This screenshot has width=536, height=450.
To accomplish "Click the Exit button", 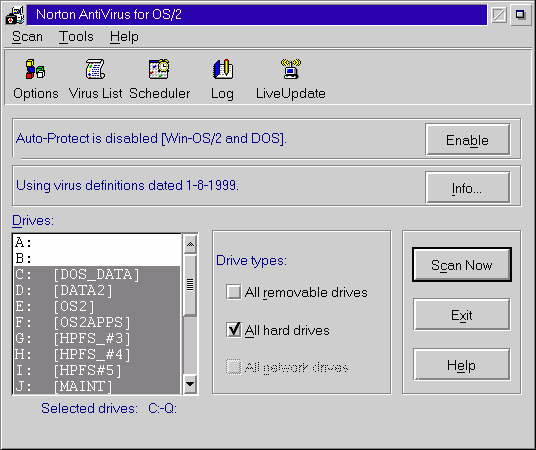I will 462,315.
